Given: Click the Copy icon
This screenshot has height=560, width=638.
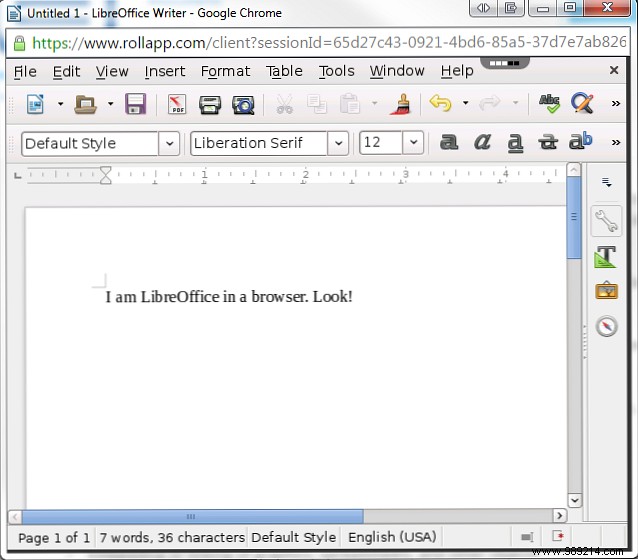Looking at the screenshot, I should click(x=317, y=104).
